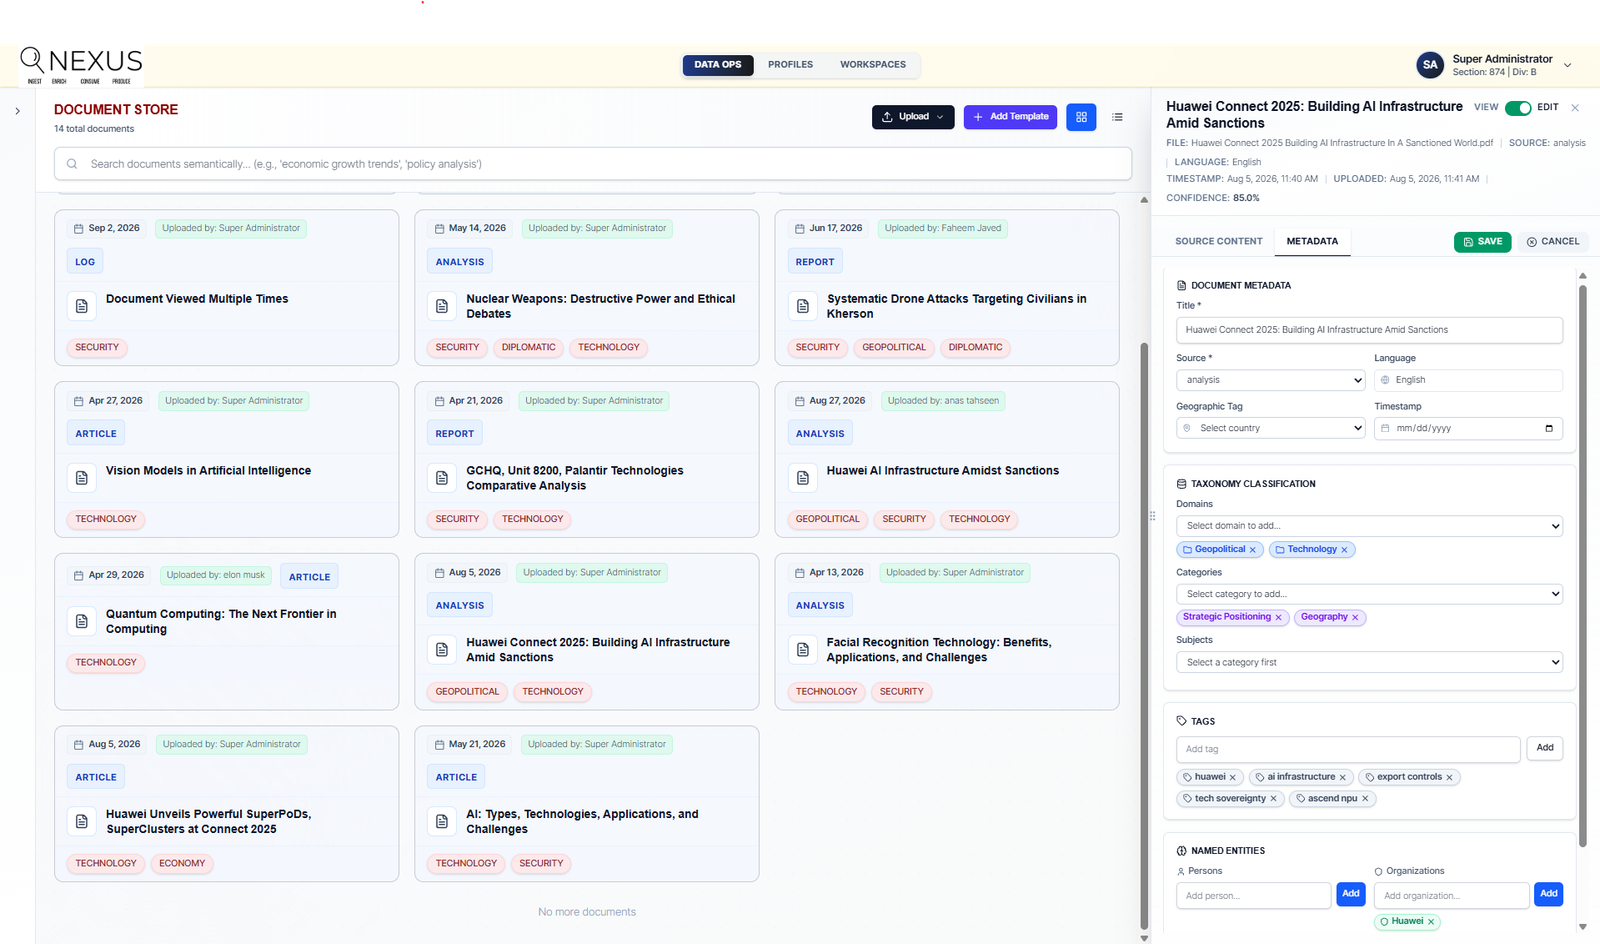This screenshot has width=1600, height=944.
Task: Click the Economy tag on SuperPoDs card
Action: [182, 863]
